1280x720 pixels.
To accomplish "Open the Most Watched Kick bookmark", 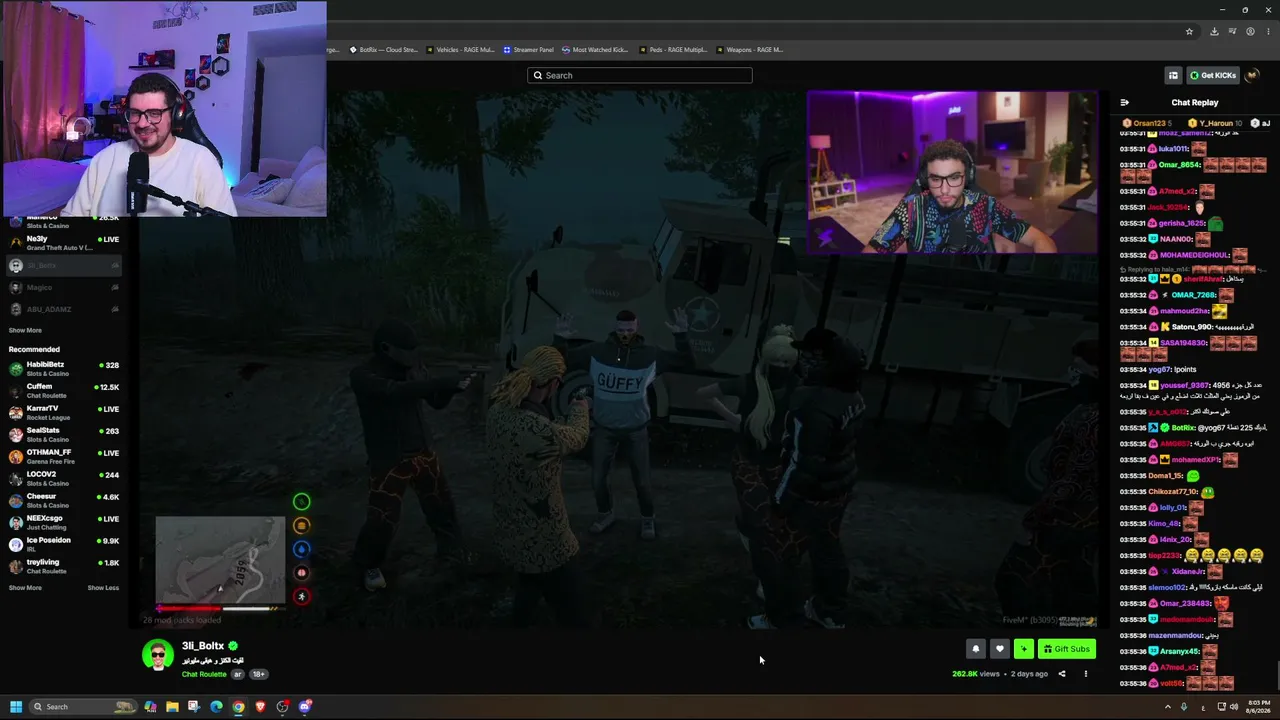I will click(594, 49).
